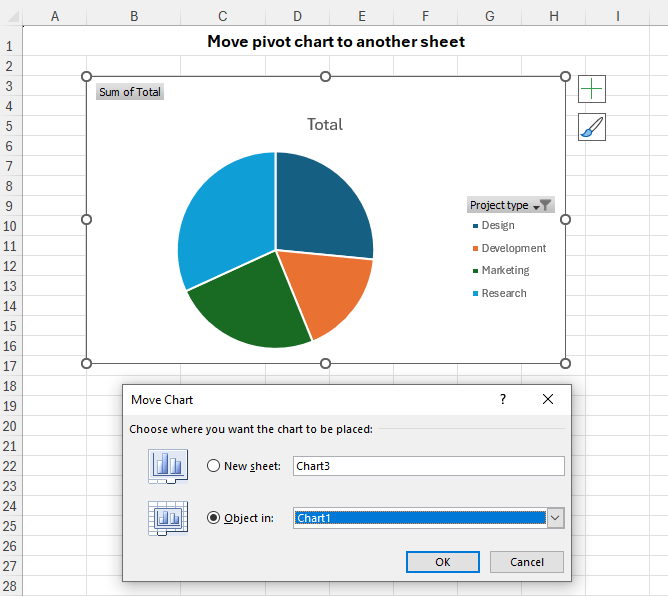Select row 14 header

[x=11, y=306]
